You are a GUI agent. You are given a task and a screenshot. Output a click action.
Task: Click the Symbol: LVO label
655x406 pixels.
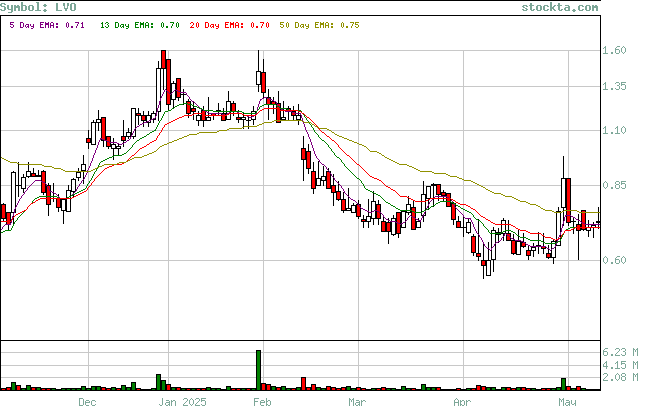(x=38, y=7)
